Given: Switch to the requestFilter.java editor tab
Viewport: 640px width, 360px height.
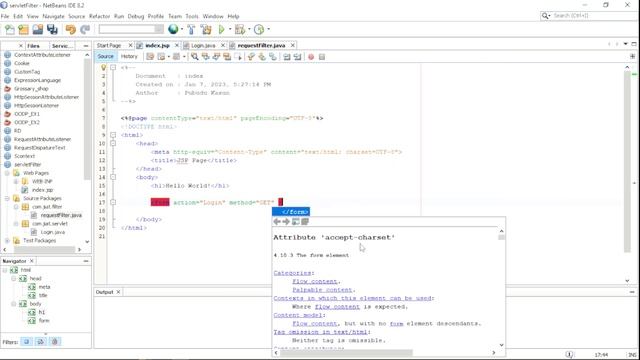Looking at the screenshot, I should coord(261,45).
